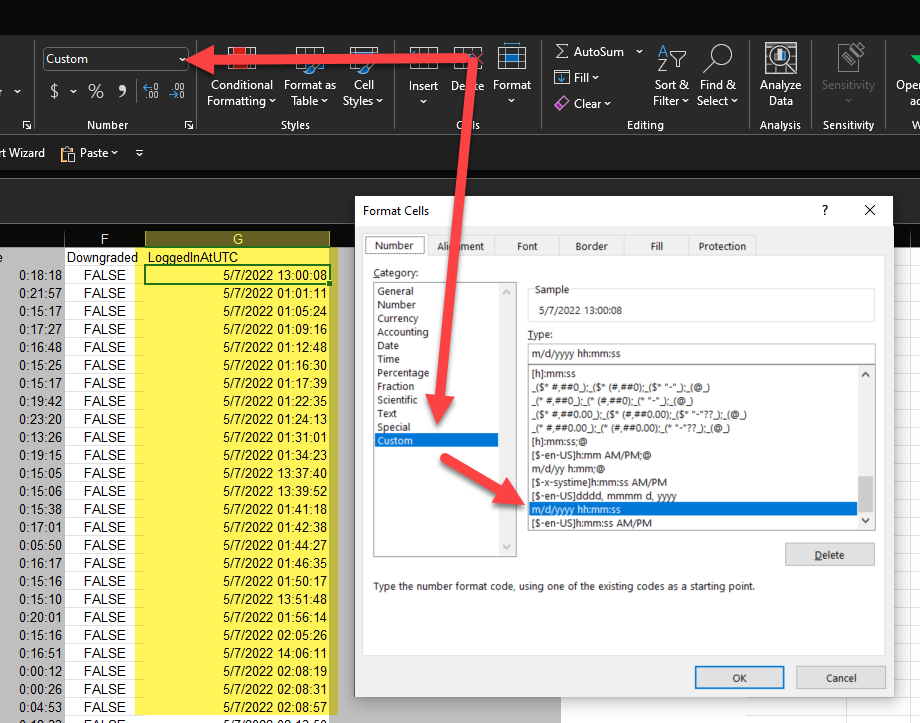Open Cell Styles gallery

click(363, 77)
